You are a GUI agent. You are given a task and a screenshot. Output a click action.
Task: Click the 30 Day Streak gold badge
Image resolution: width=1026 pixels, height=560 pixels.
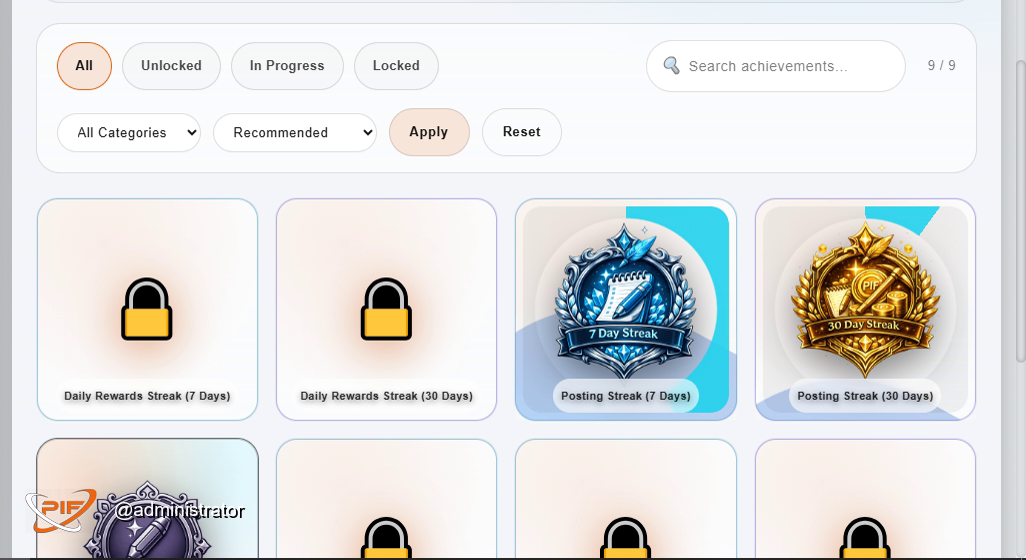coord(864,298)
